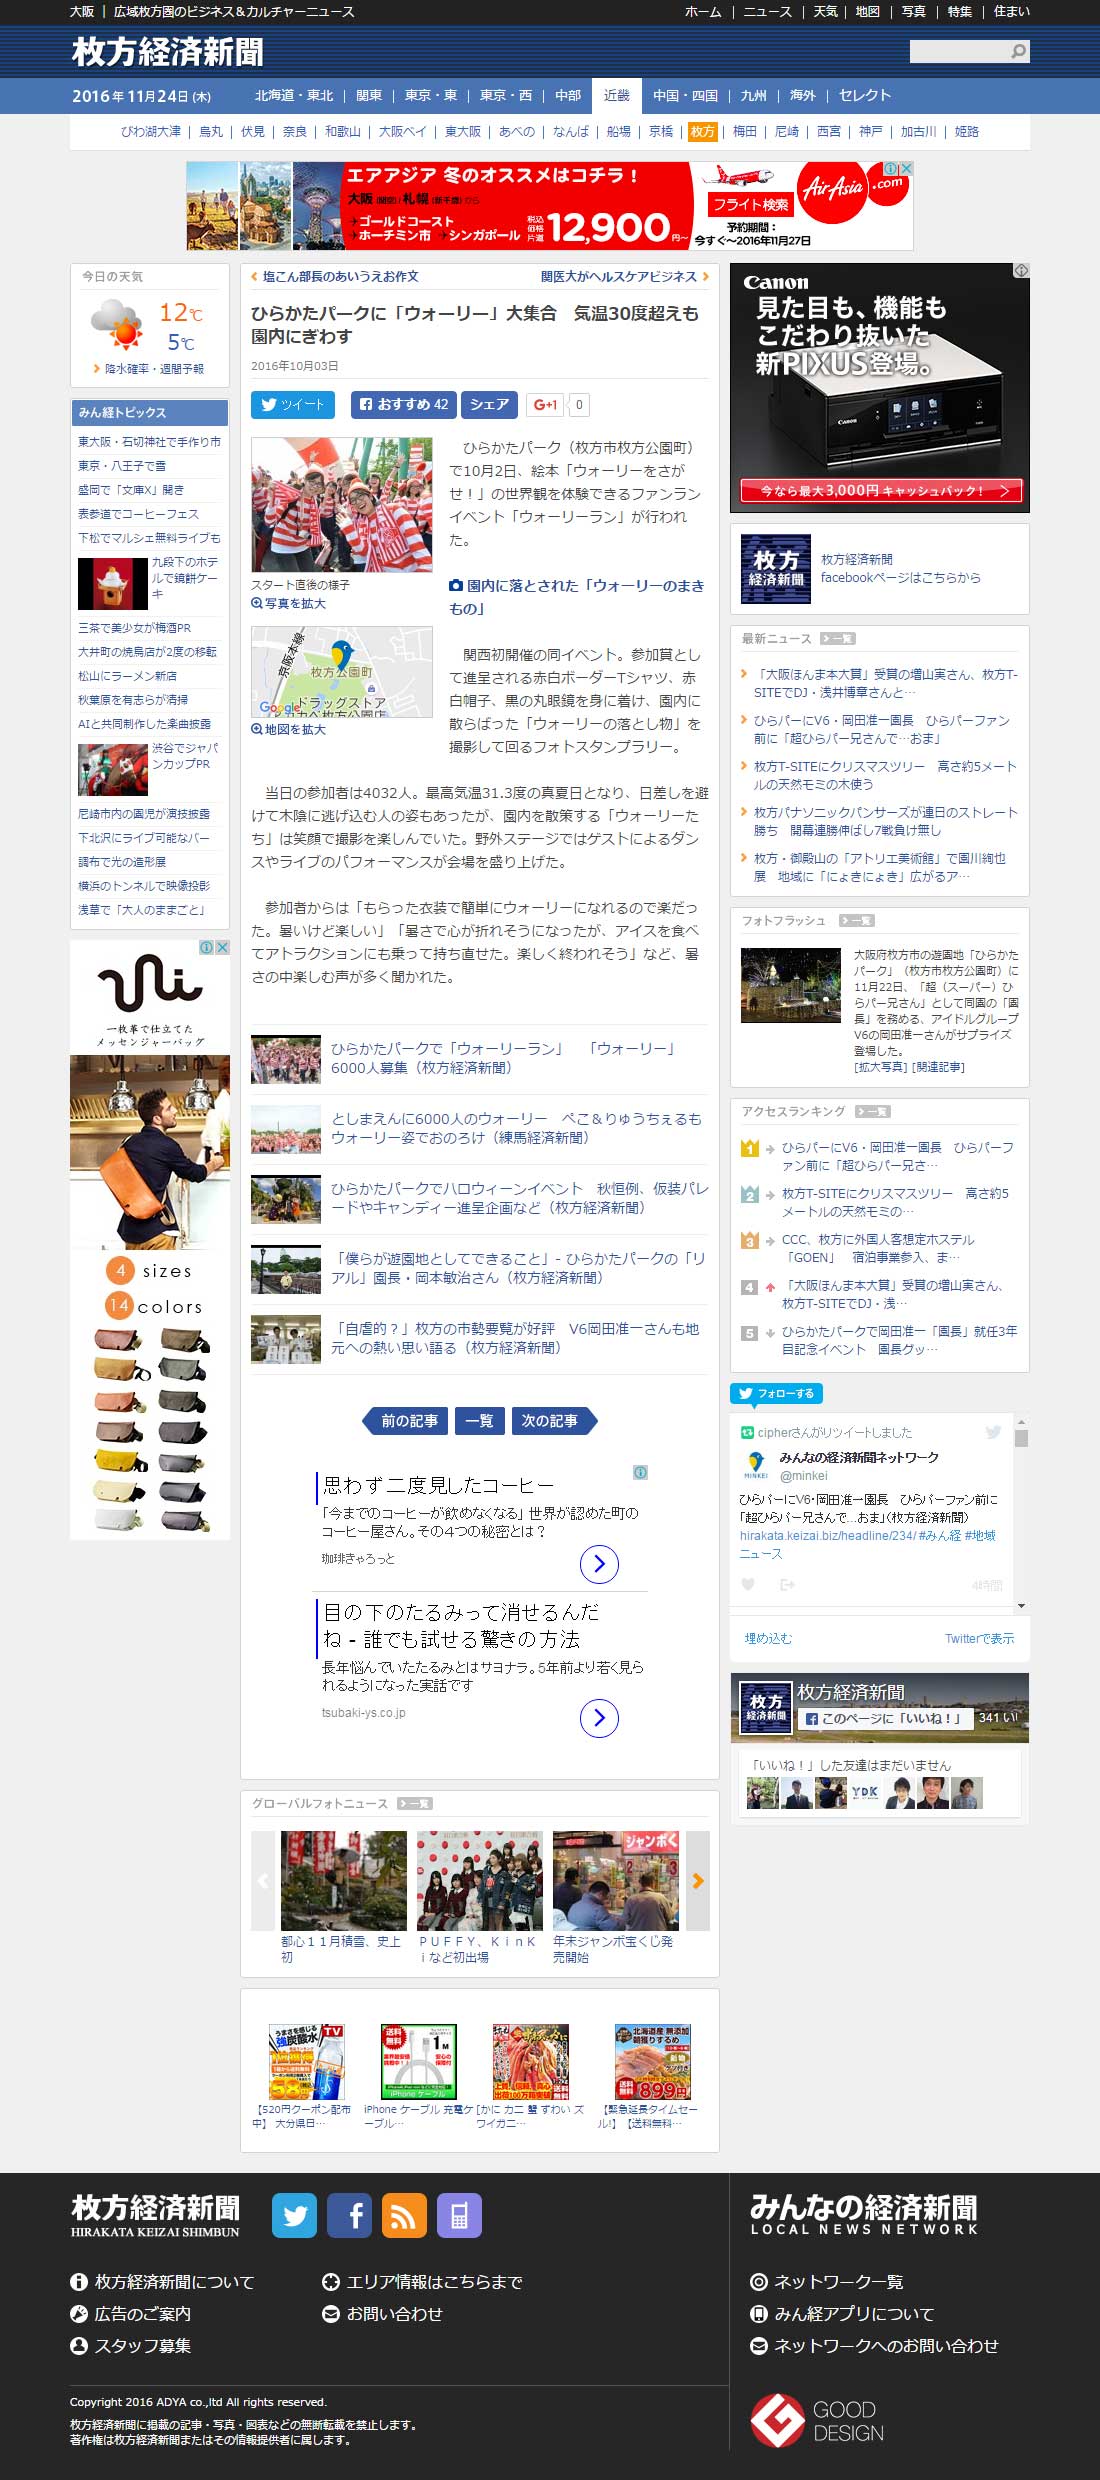
Task: Click the search magnifier icon in header
Action: click(1018, 51)
